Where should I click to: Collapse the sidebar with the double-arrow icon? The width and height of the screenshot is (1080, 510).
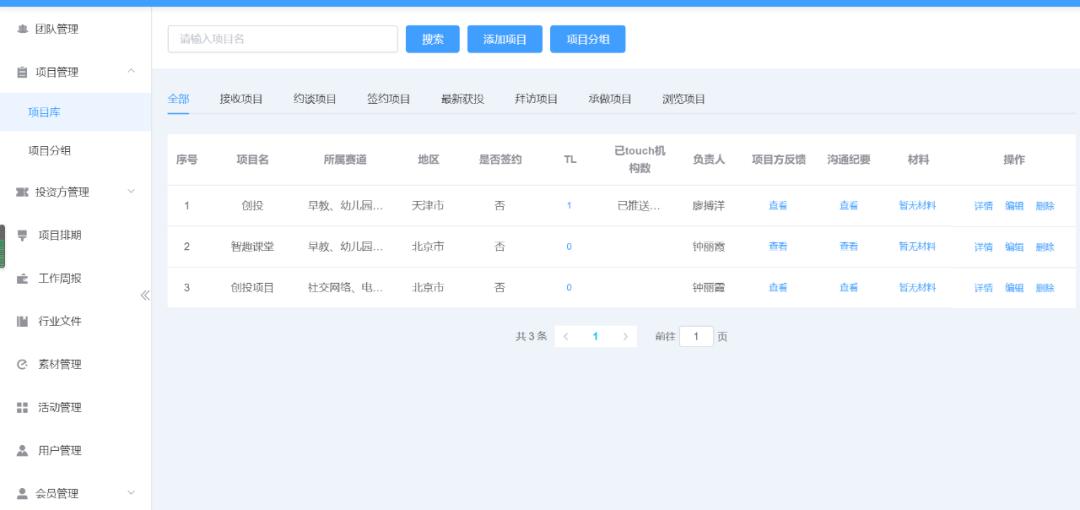pos(145,295)
